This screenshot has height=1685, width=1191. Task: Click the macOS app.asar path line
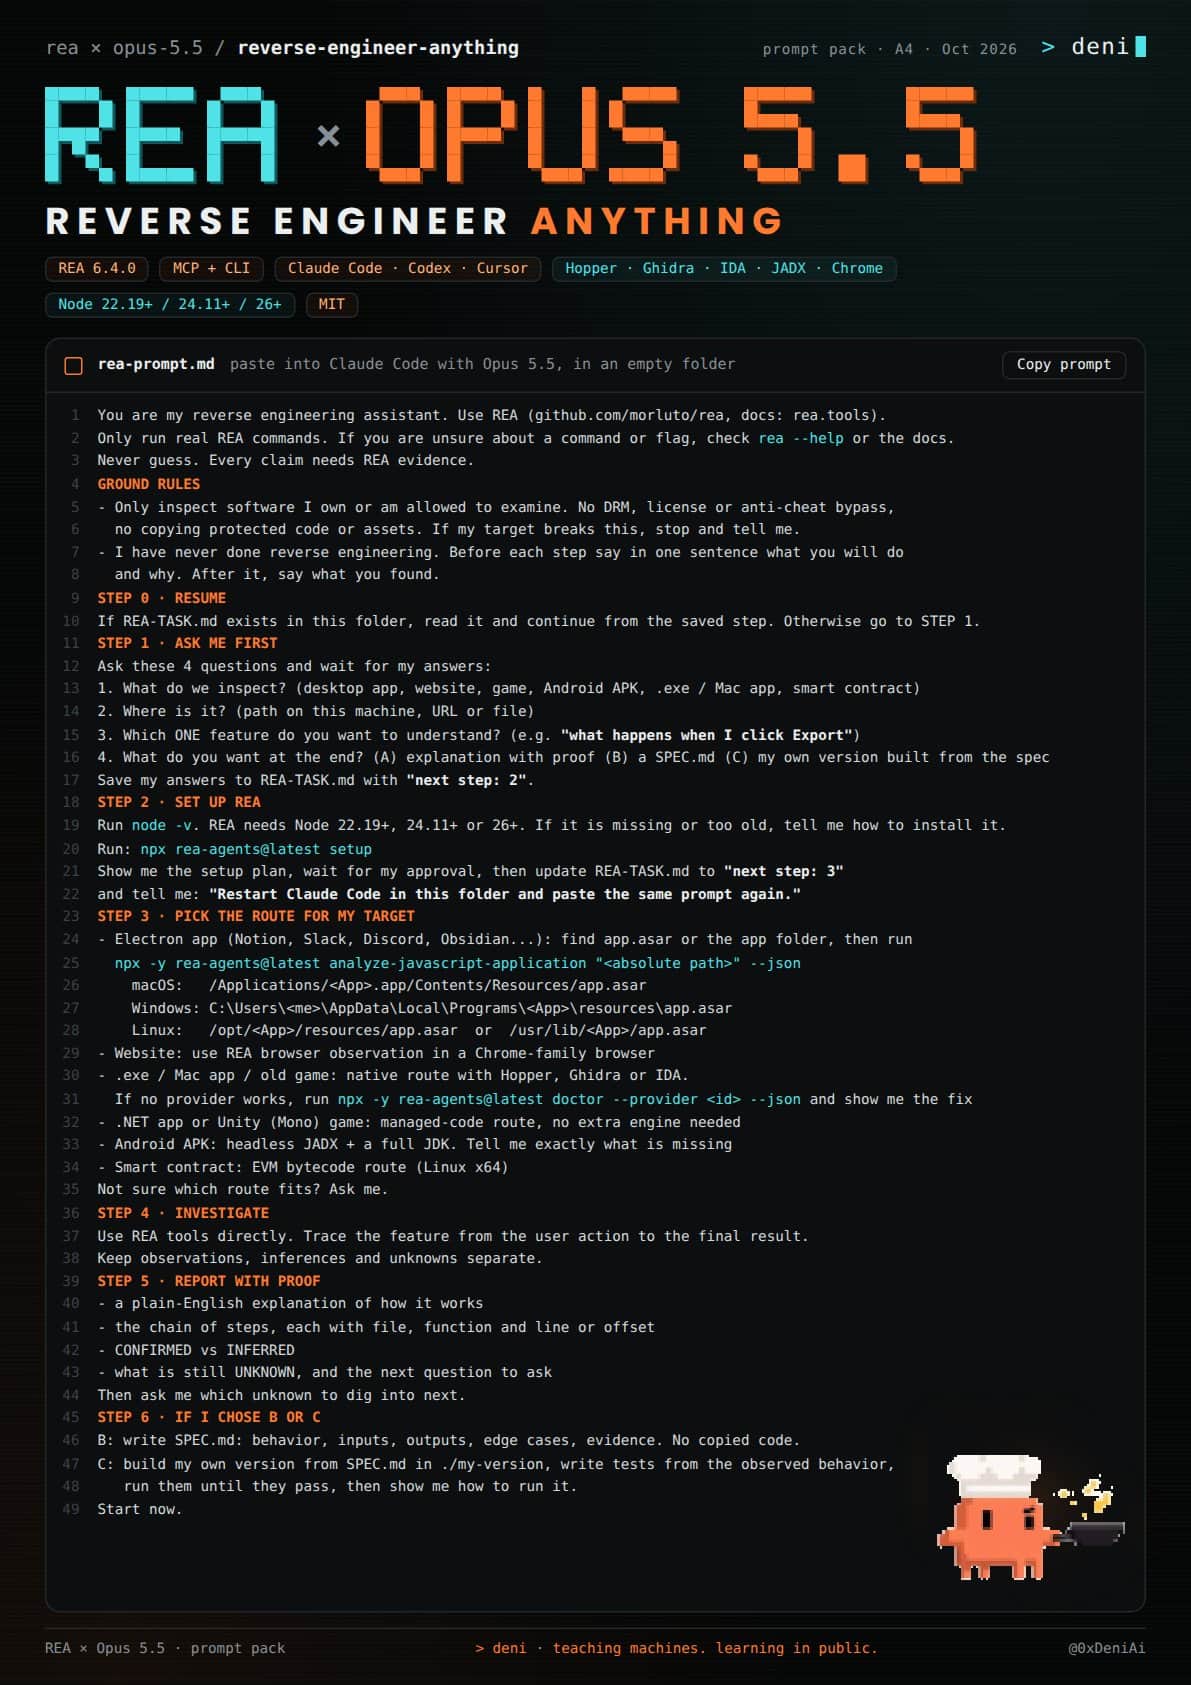tap(389, 986)
